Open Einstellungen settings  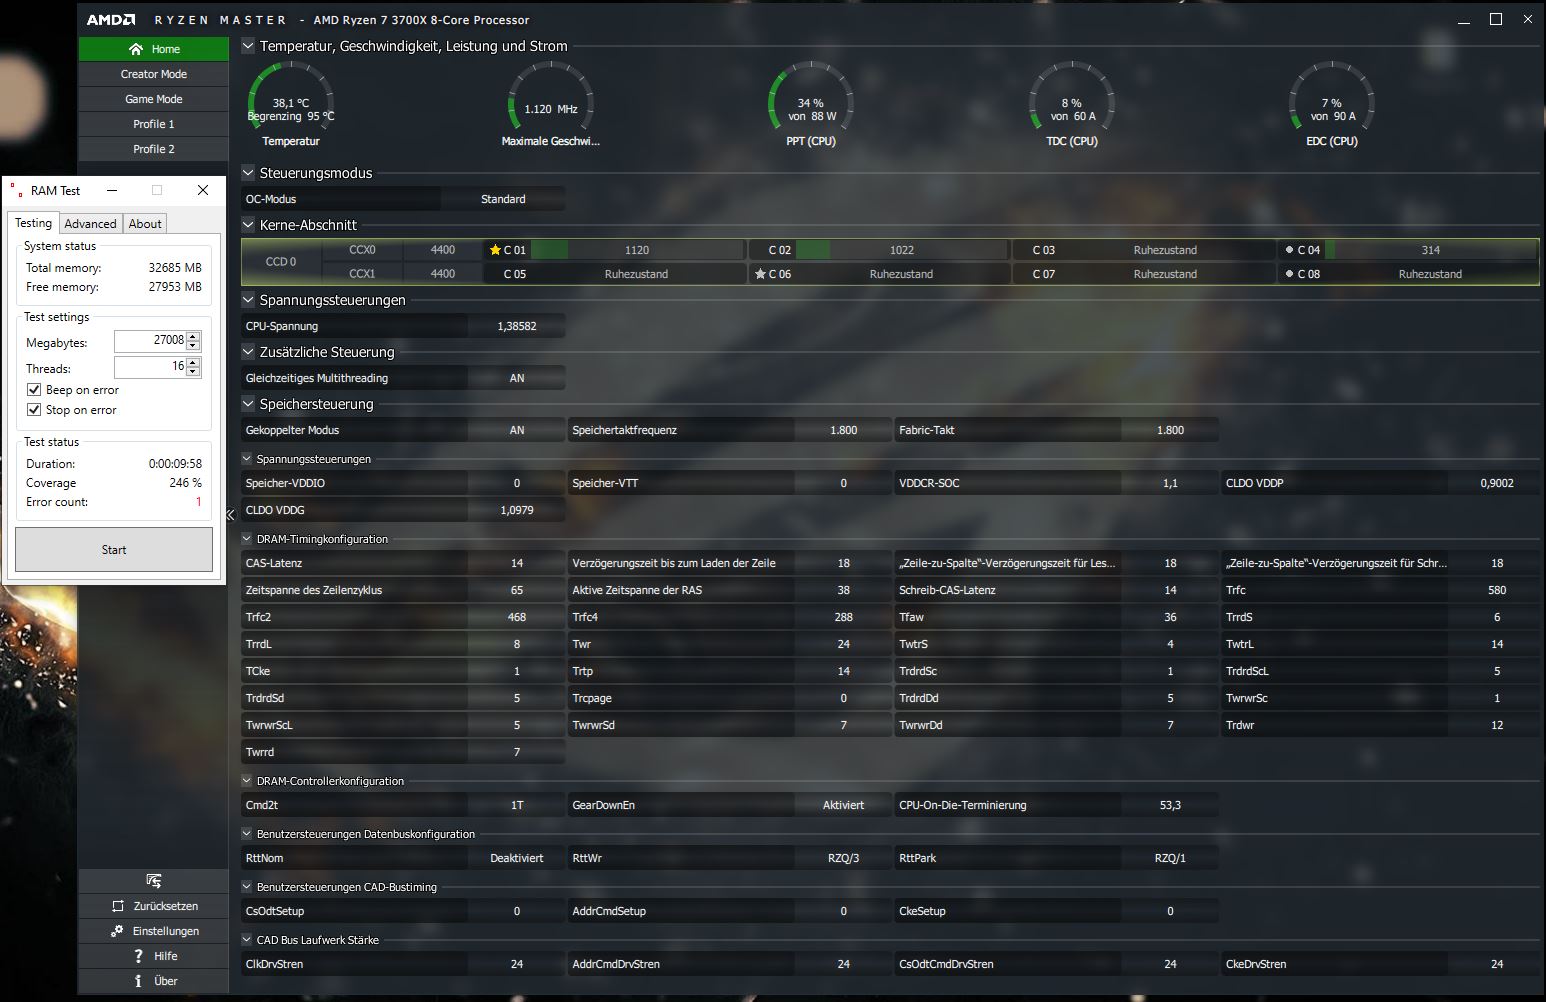[154, 931]
